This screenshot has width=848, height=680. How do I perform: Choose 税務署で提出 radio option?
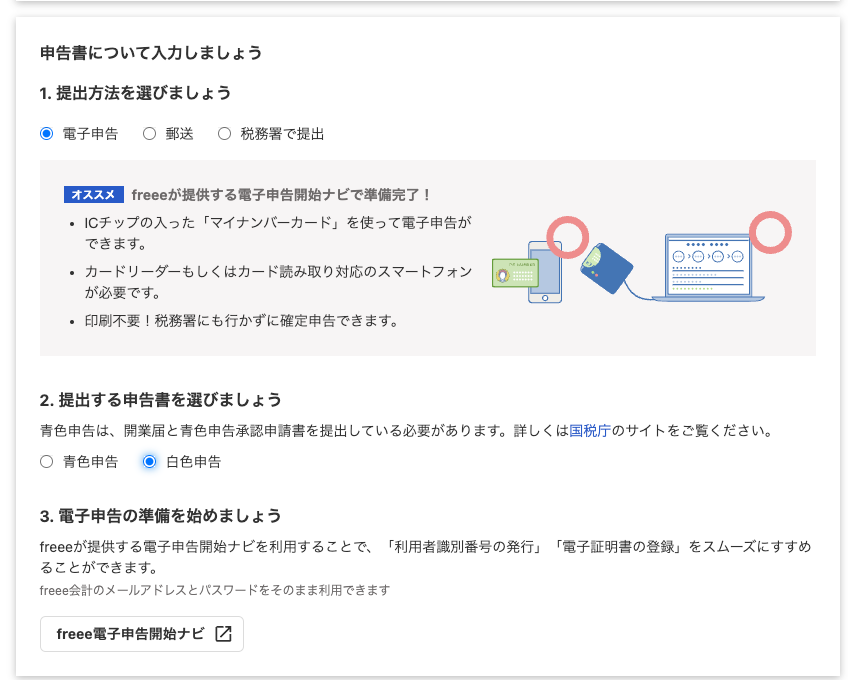(224, 134)
